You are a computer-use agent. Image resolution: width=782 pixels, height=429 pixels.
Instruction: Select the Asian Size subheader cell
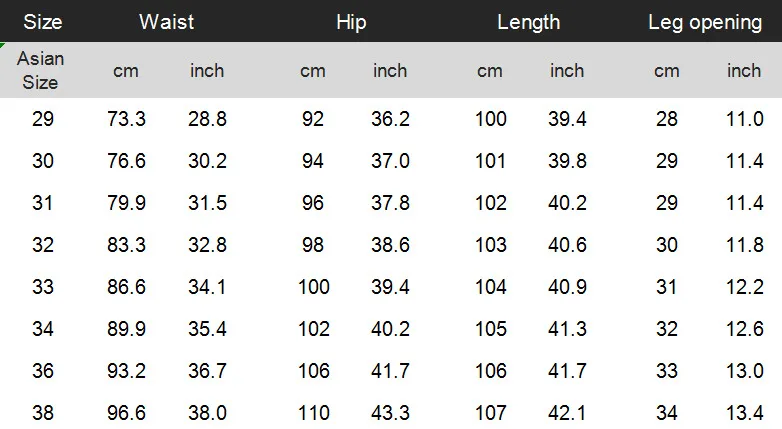pyautogui.click(x=40, y=70)
